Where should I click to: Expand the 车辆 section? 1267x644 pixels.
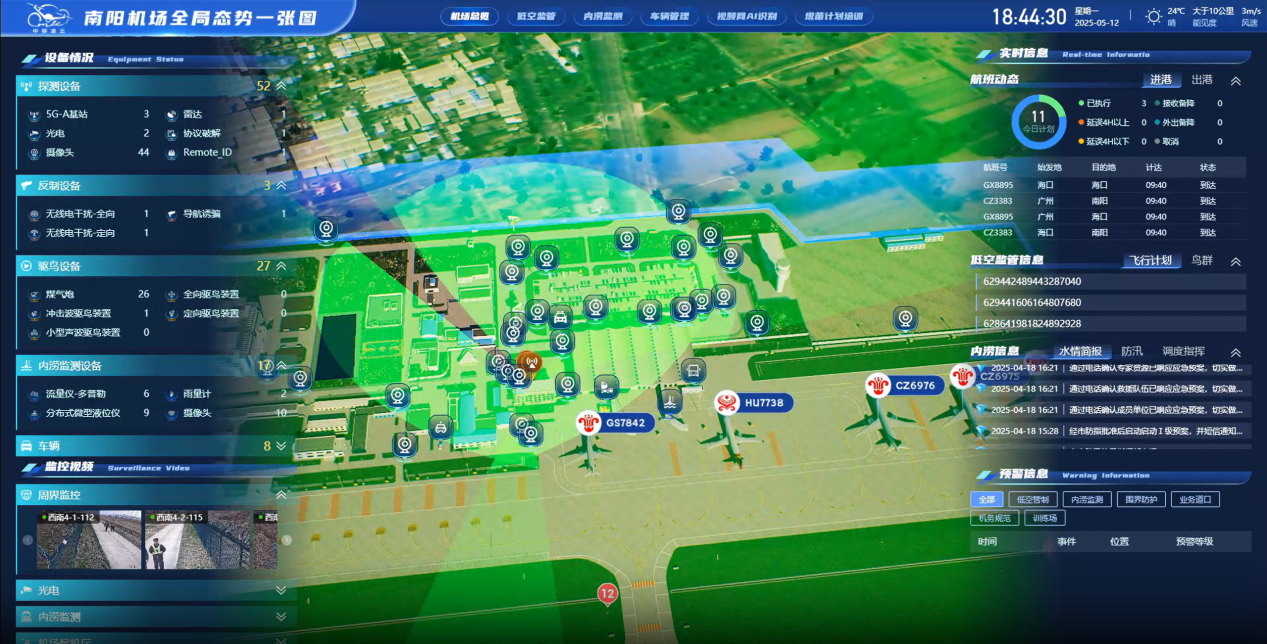281,446
